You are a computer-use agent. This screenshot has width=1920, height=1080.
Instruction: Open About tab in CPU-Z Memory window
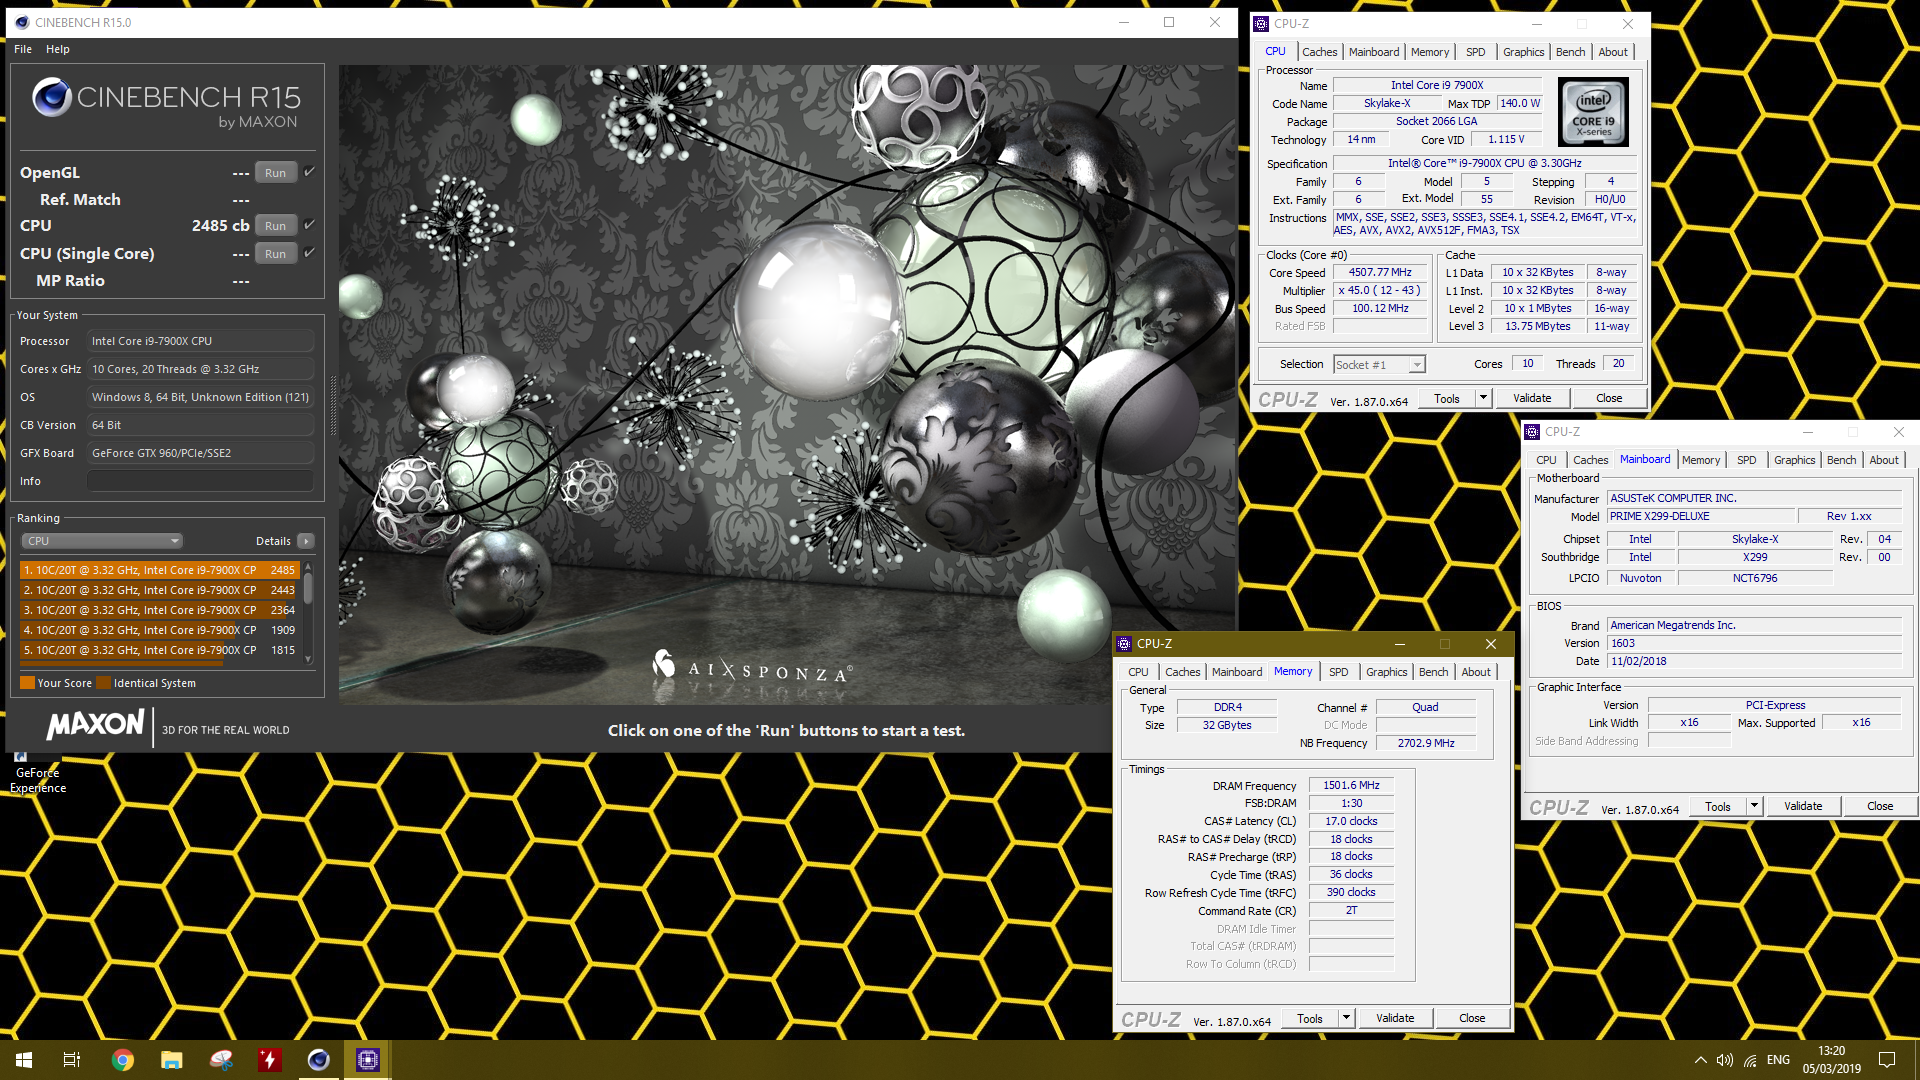[1476, 672]
